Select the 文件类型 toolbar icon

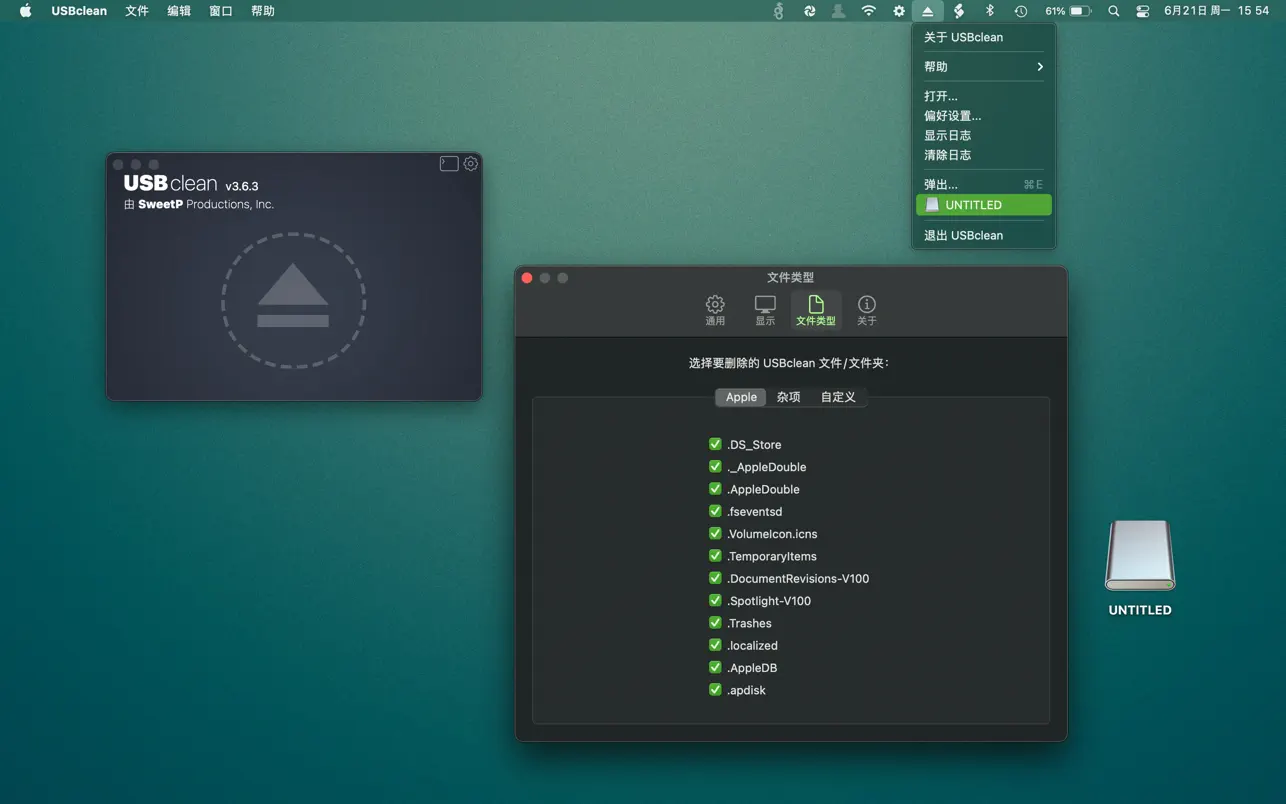(x=816, y=310)
